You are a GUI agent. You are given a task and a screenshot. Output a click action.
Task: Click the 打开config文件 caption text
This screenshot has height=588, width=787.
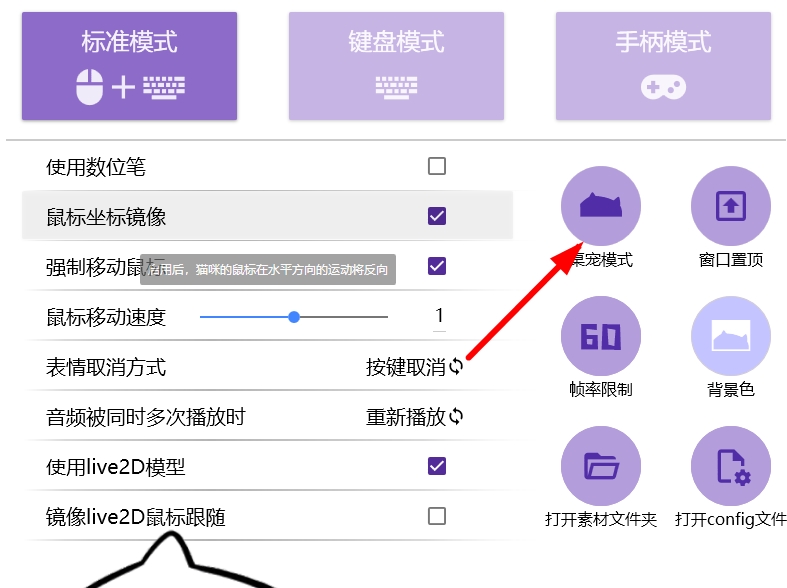(731, 519)
